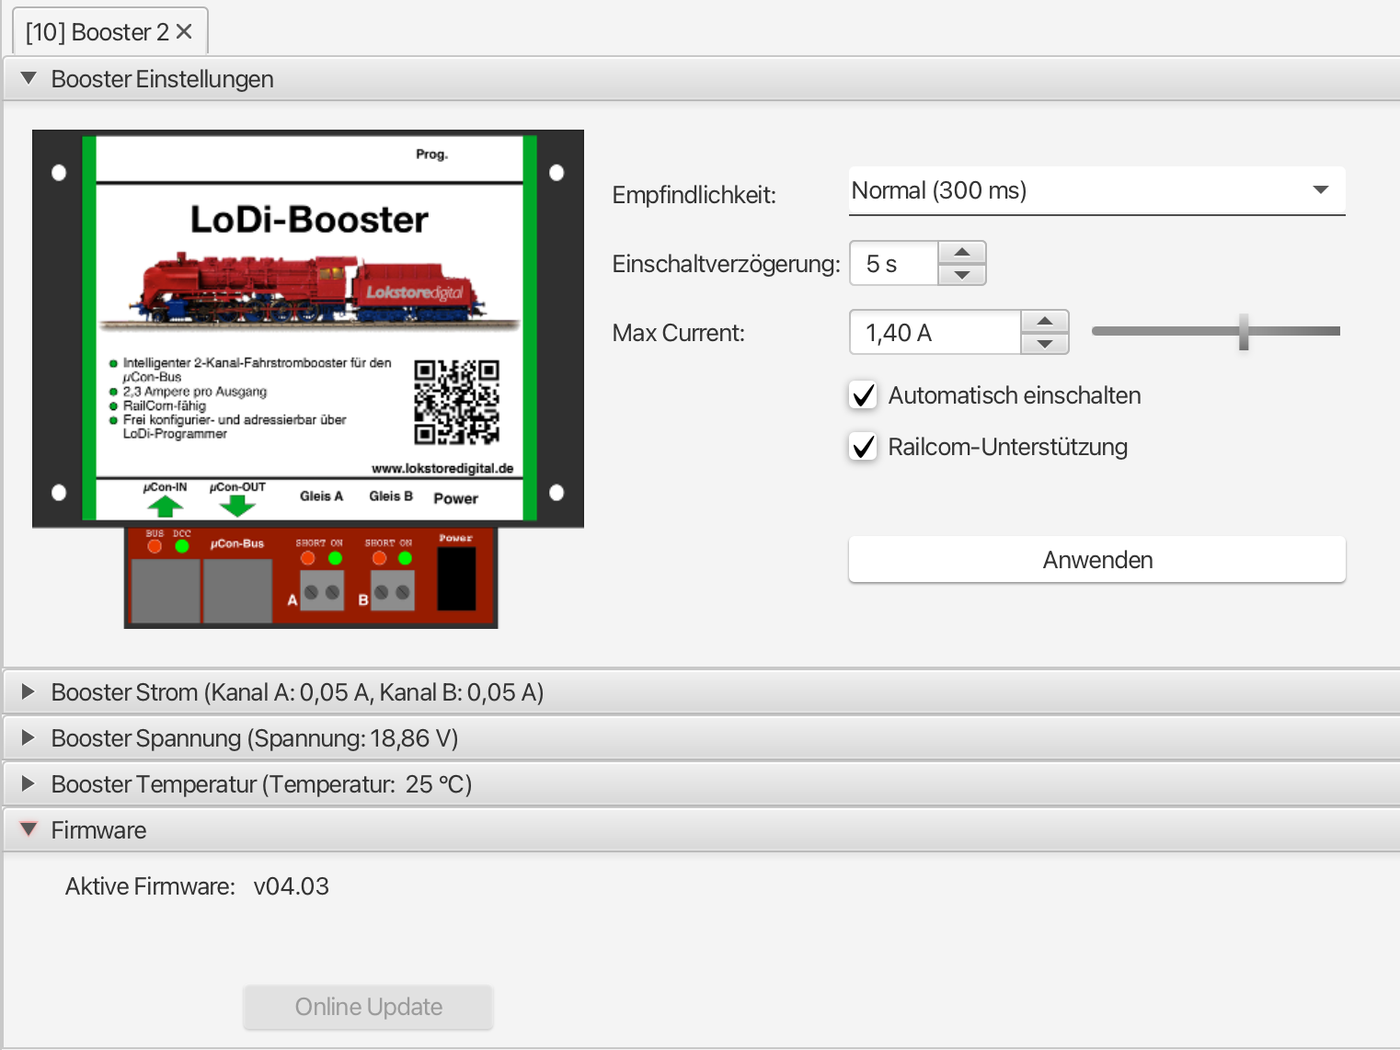Click the Empfindlichkeit label

[x=694, y=195]
